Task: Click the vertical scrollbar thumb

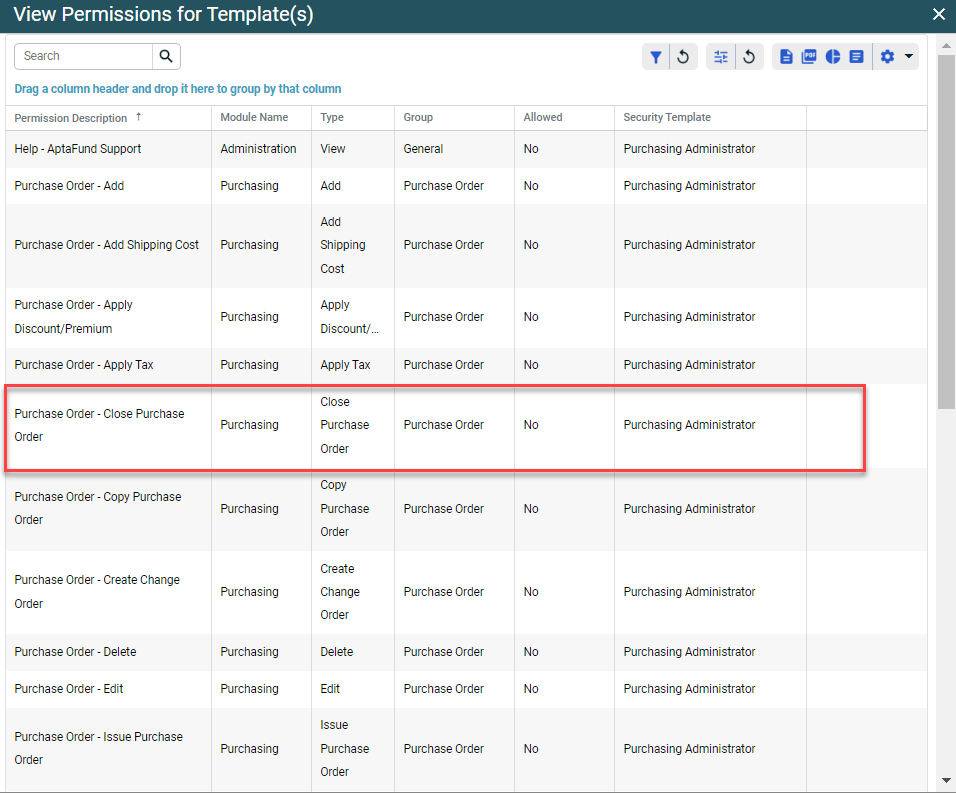Action: coord(946,230)
